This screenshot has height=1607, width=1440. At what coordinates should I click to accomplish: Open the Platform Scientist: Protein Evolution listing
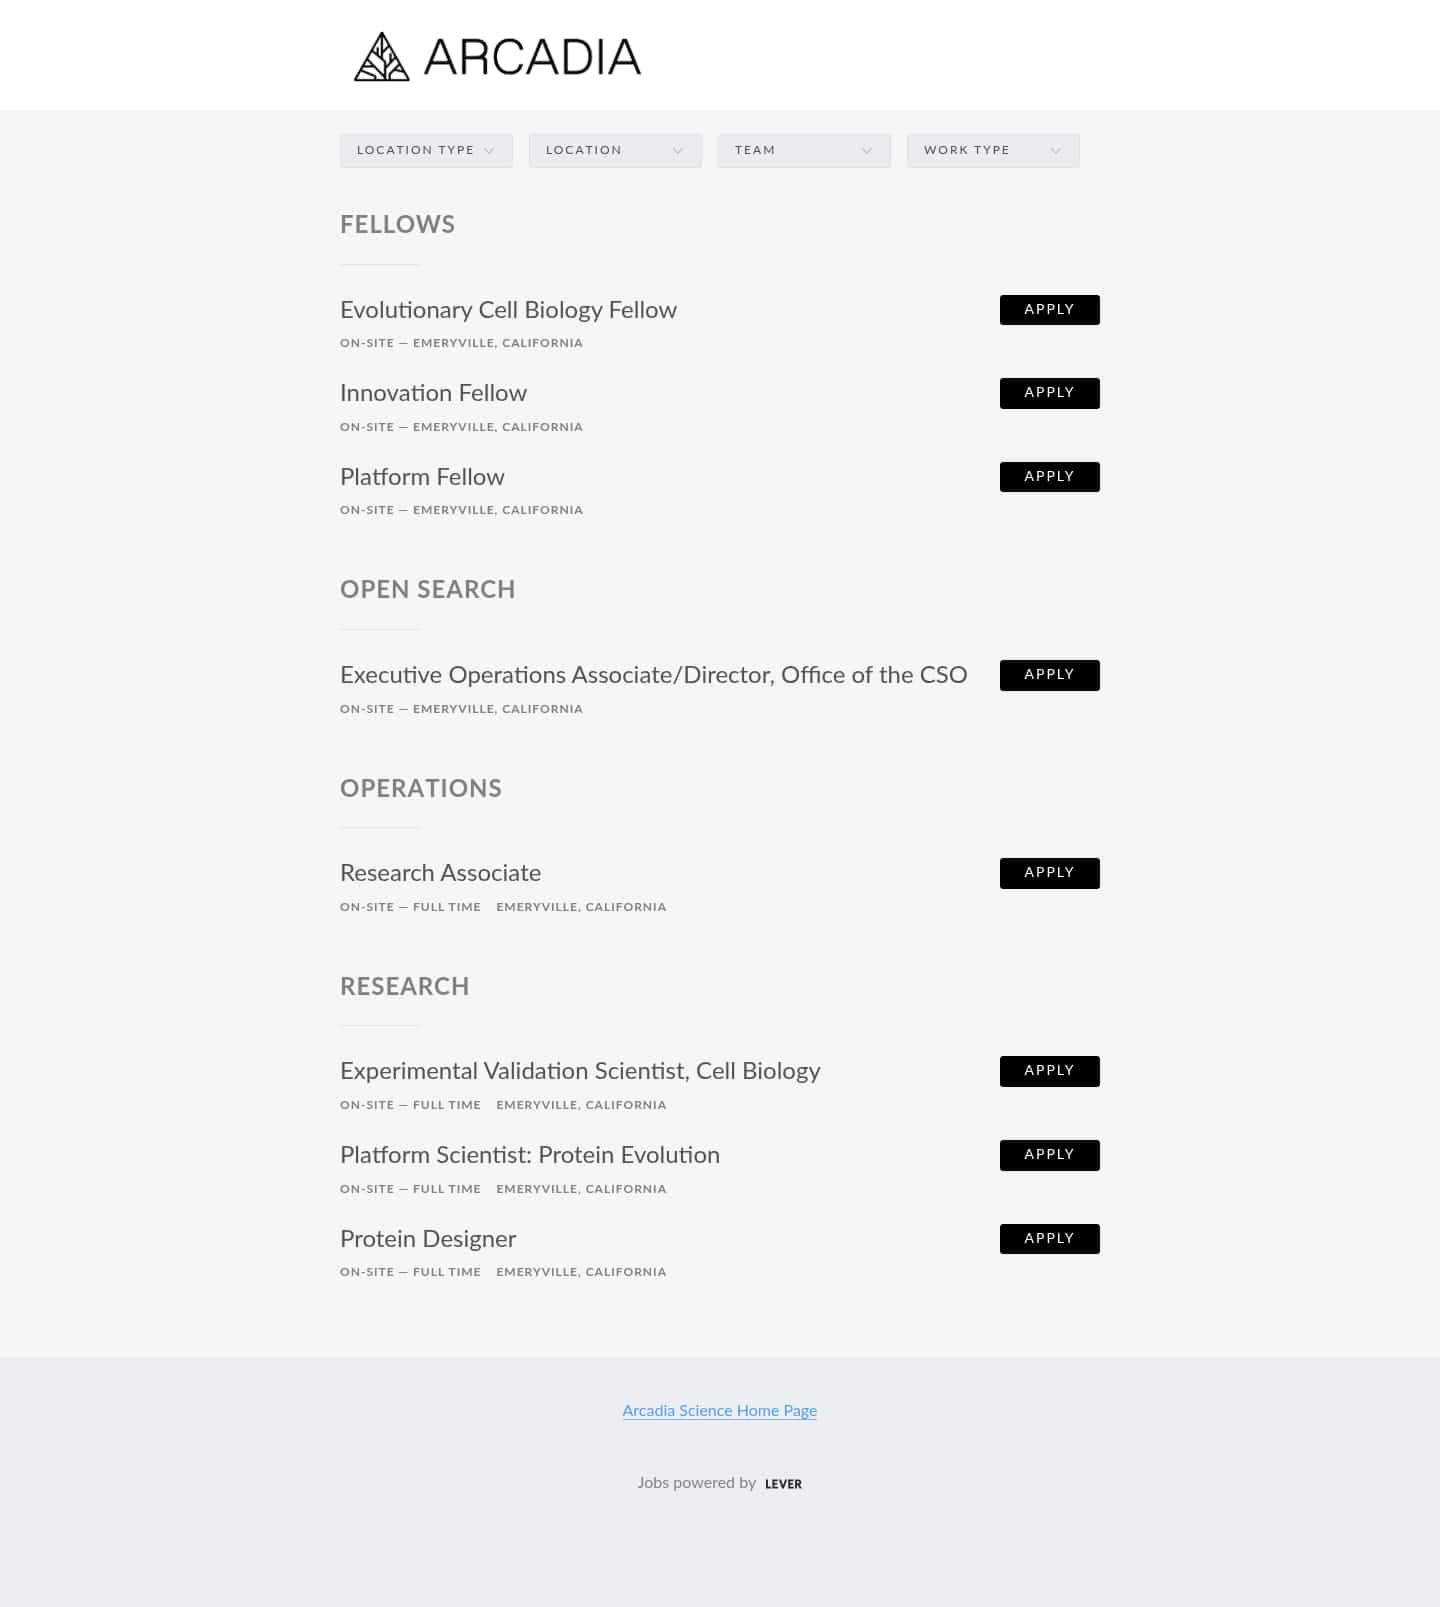click(x=530, y=1155)
